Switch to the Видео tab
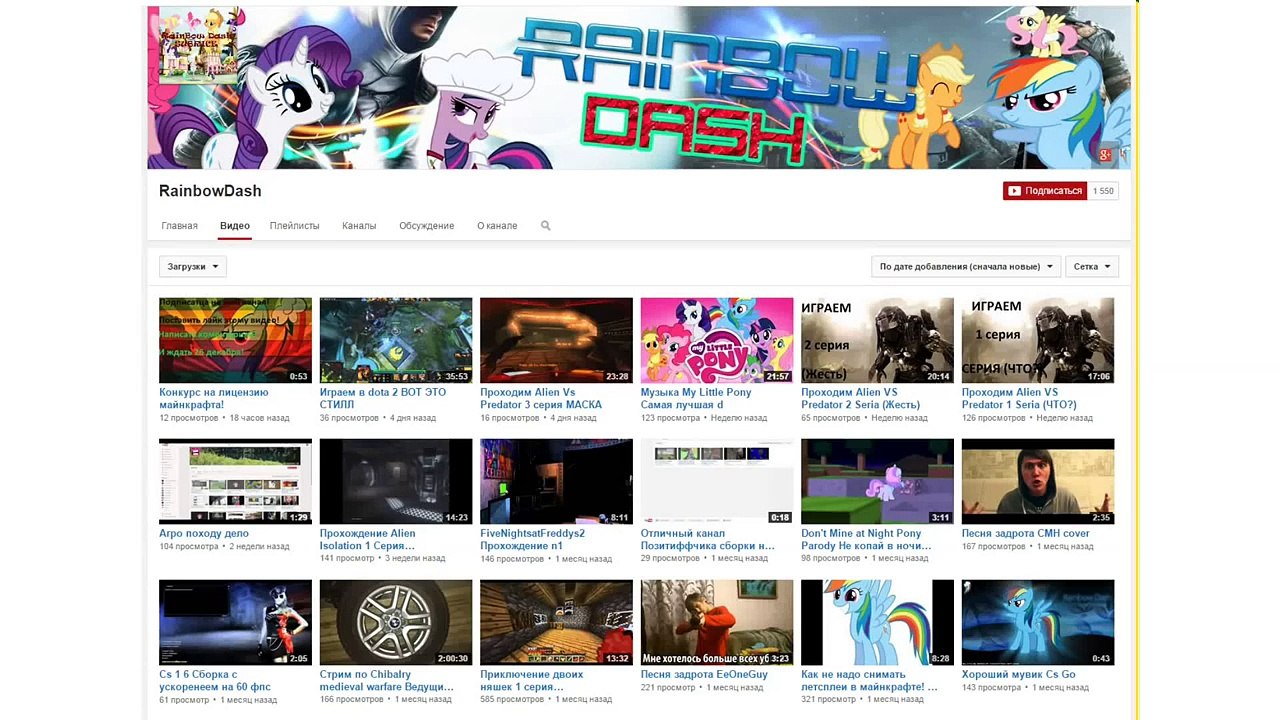This screenshot has height=720, width=1280. tap(235, 226)
